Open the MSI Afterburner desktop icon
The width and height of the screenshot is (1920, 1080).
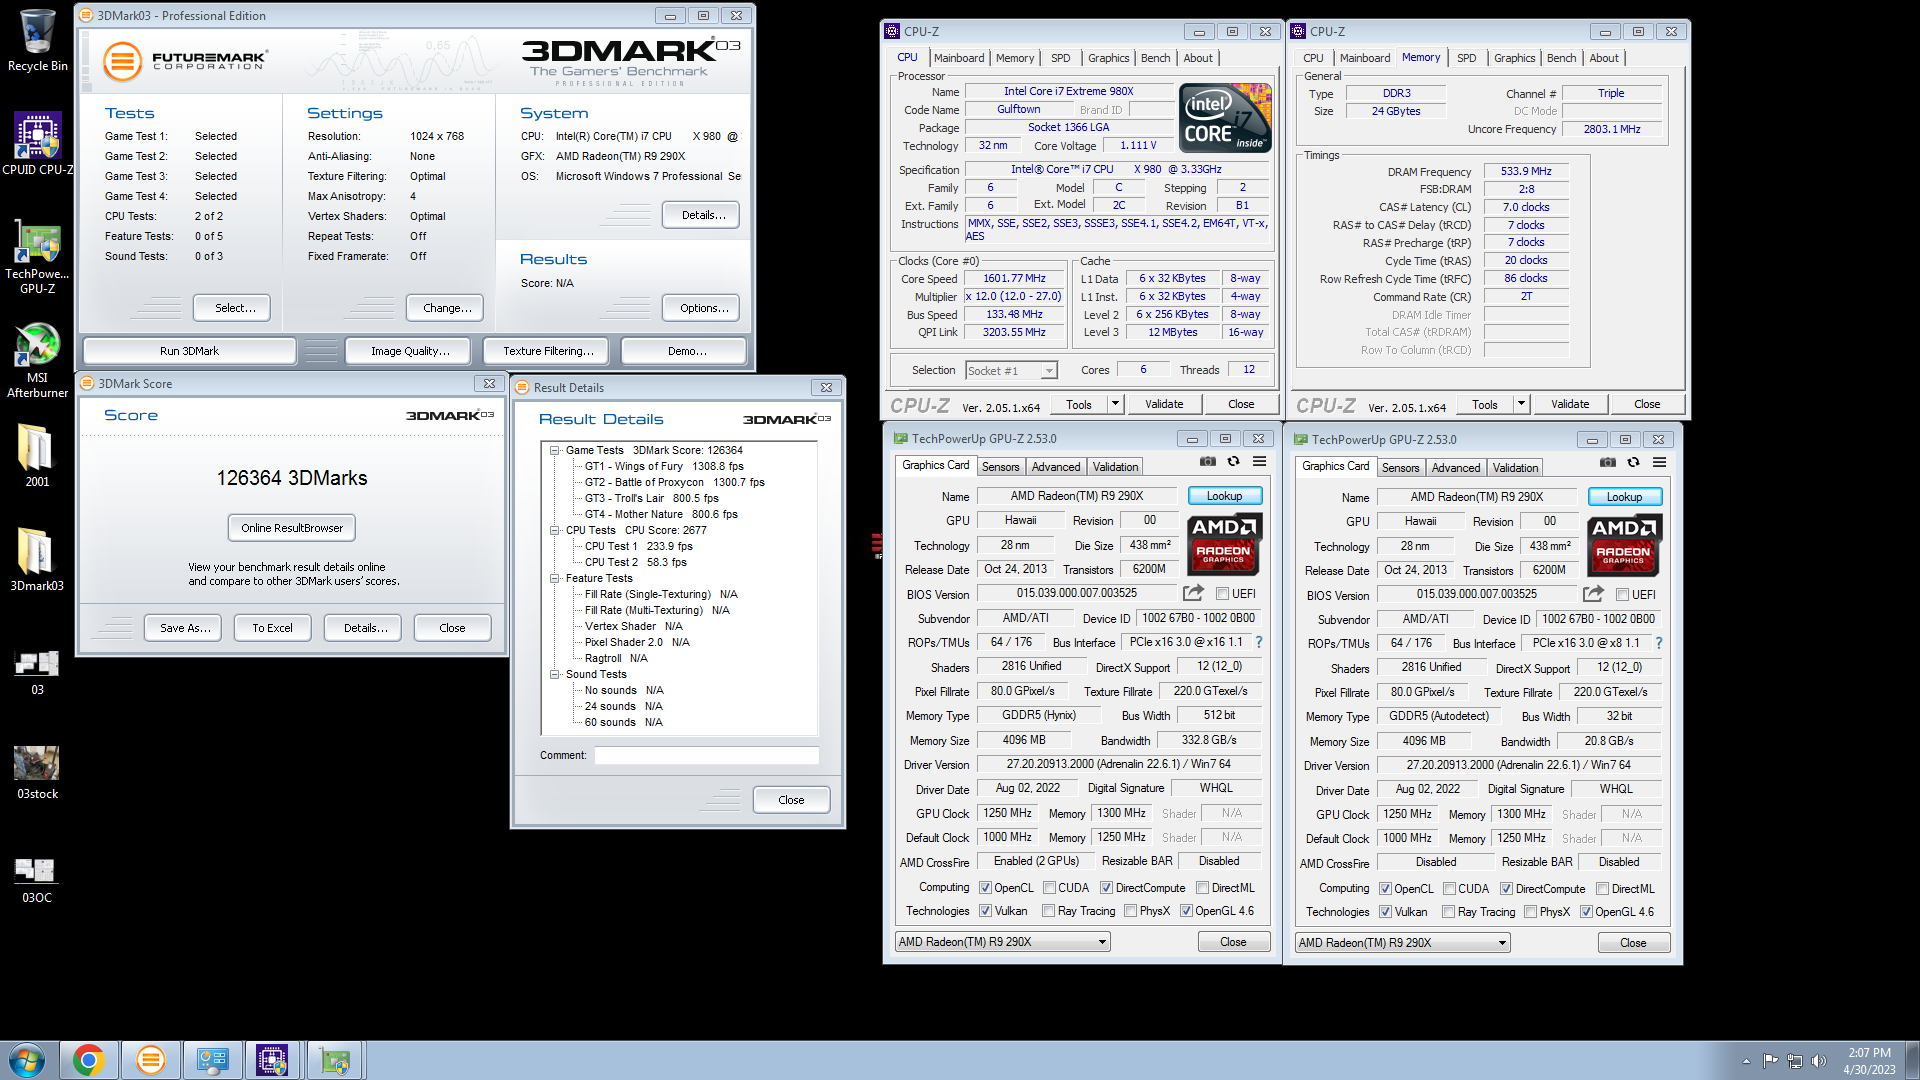[x=37, y=360]
